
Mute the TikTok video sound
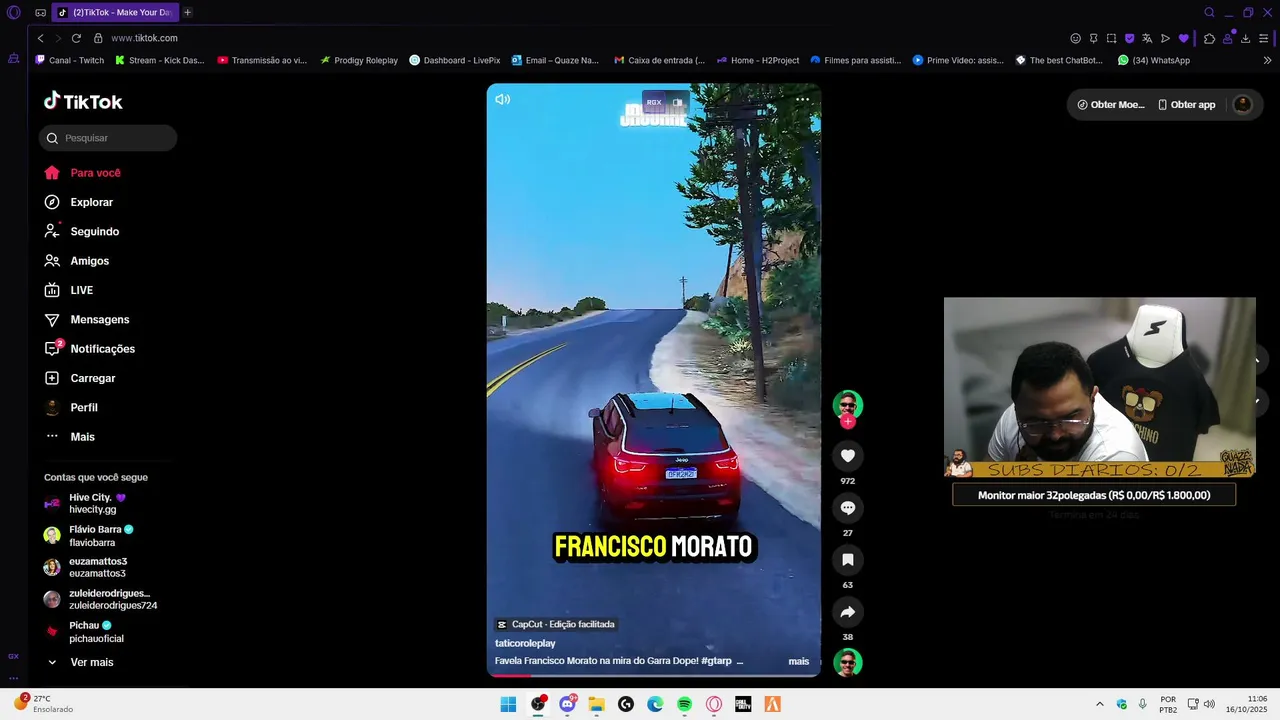pos(502,99)
